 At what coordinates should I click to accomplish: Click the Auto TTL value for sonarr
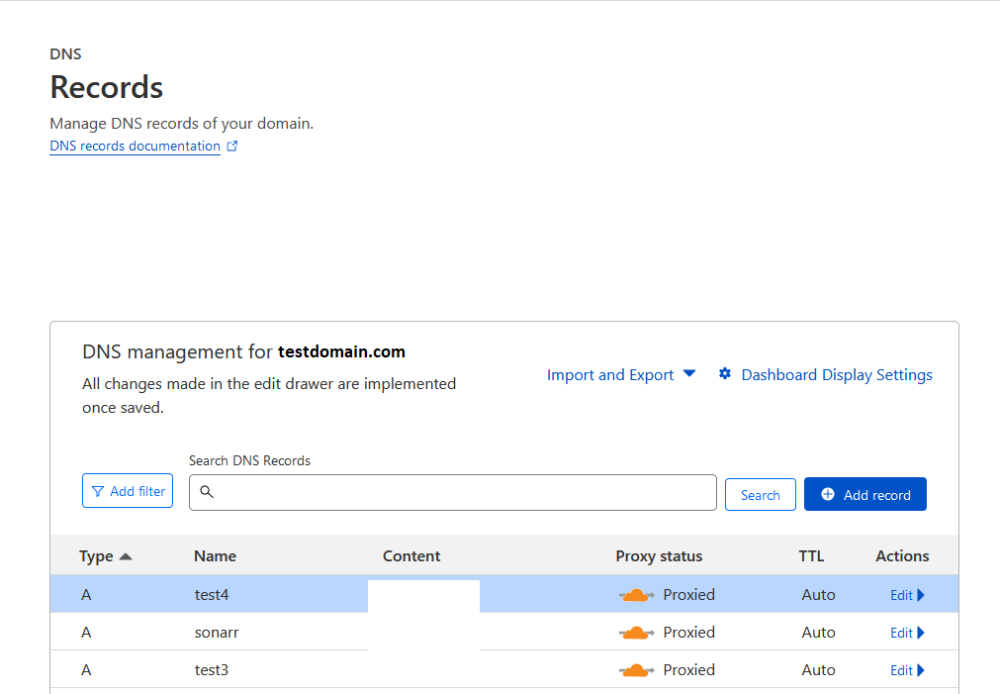pyautogui.click(x=818, y=632)
